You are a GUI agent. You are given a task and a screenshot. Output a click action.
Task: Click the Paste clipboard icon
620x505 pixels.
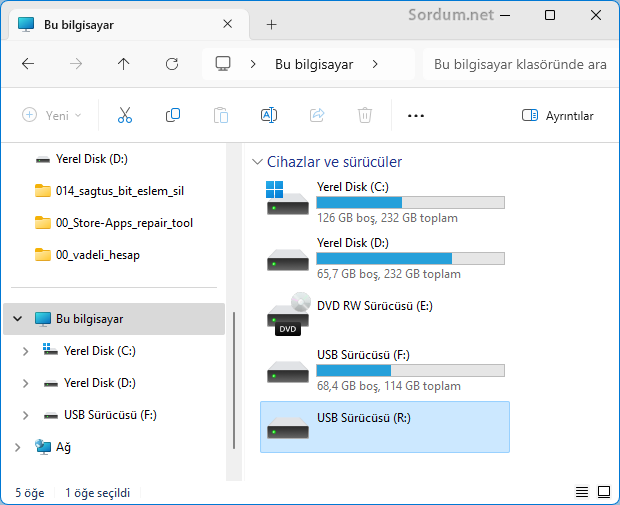(221, 115)
